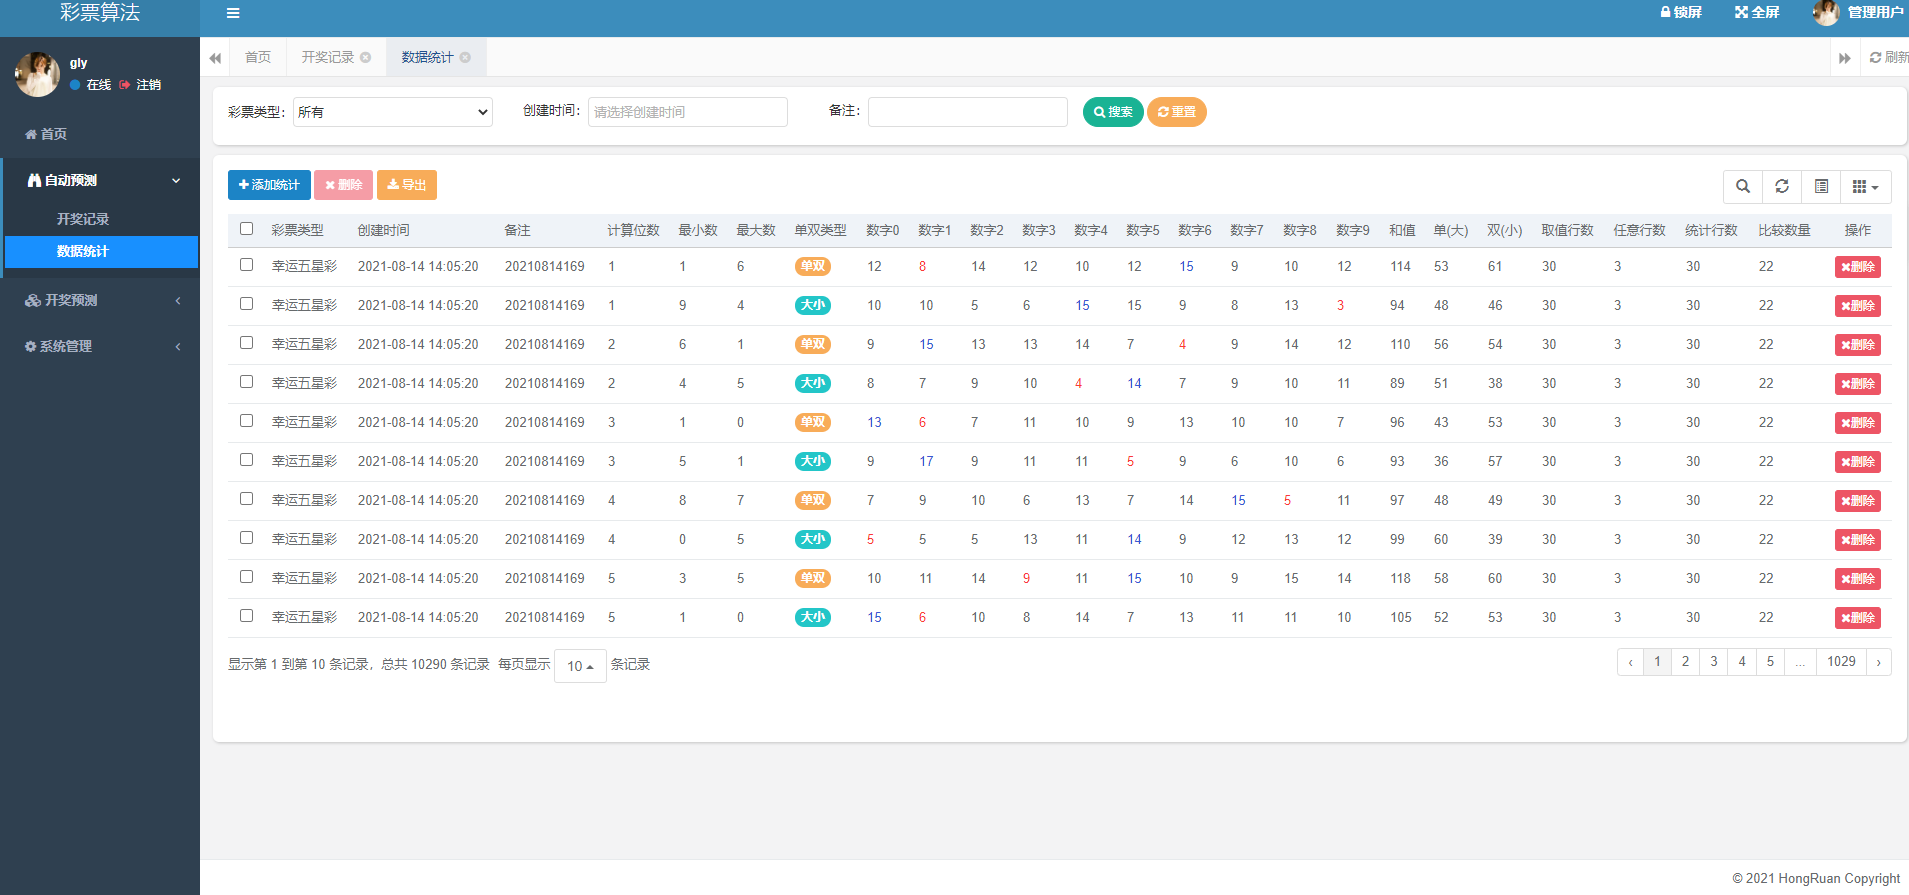Click the 添加统计 button
The width and height of the screenshot is (1909, 895).
(269, 185)
